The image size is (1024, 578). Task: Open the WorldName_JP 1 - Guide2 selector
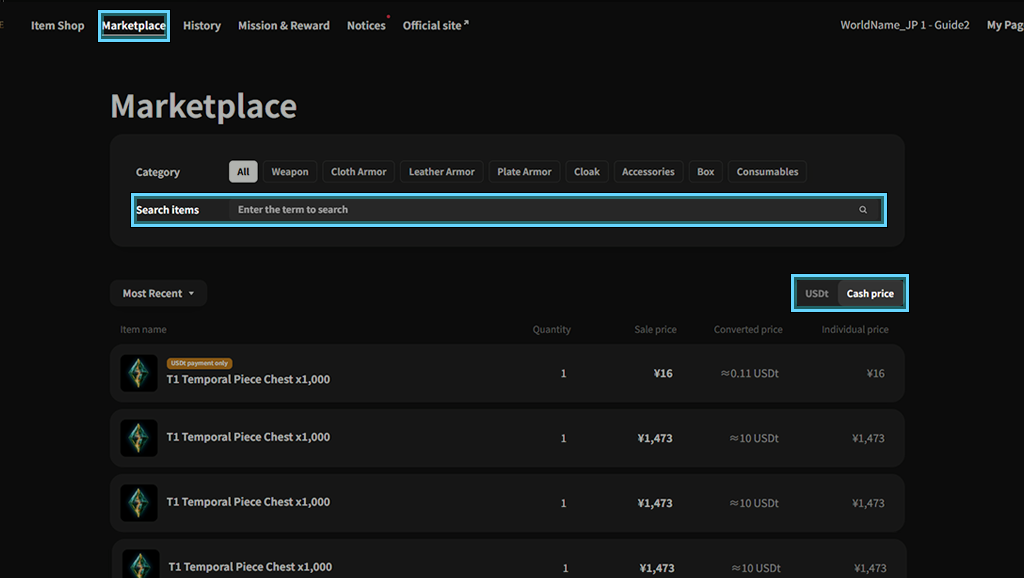904,26
